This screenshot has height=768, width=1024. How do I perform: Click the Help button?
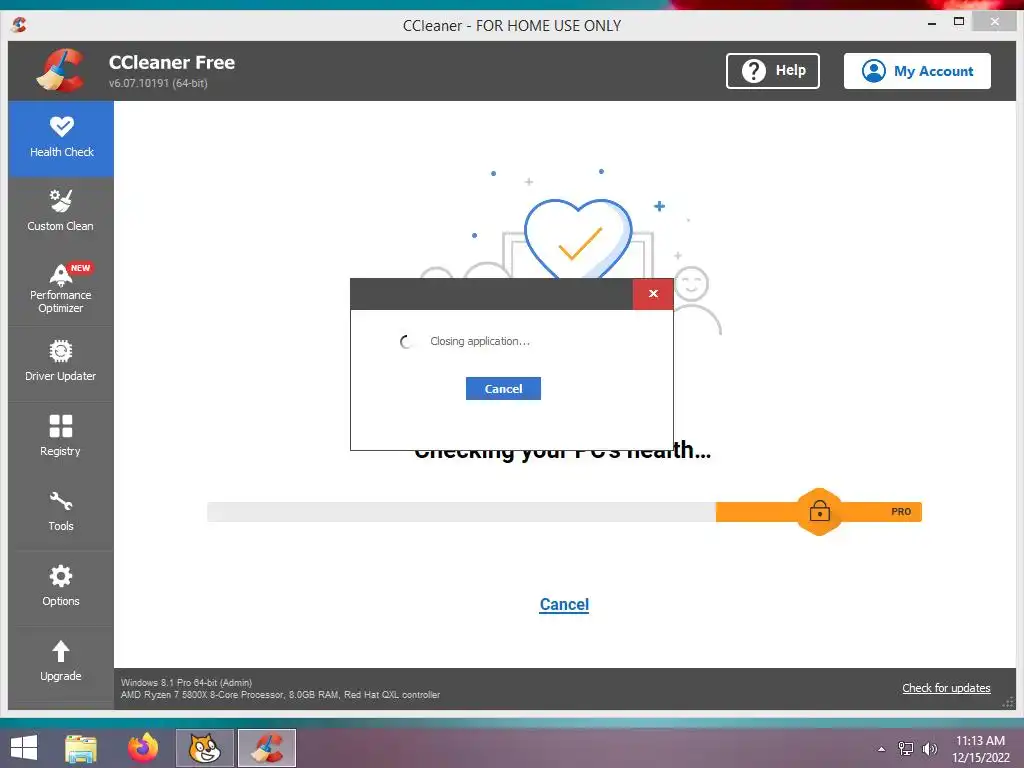[x=773, y=71]
